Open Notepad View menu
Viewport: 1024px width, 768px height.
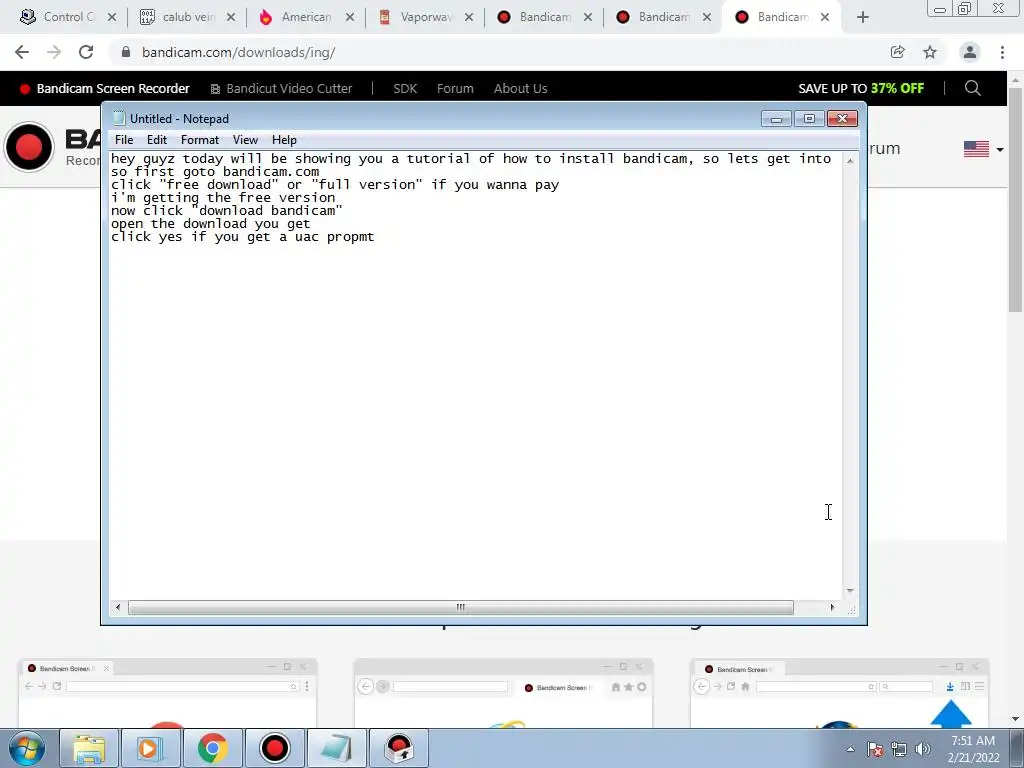[x=246, y=140]
